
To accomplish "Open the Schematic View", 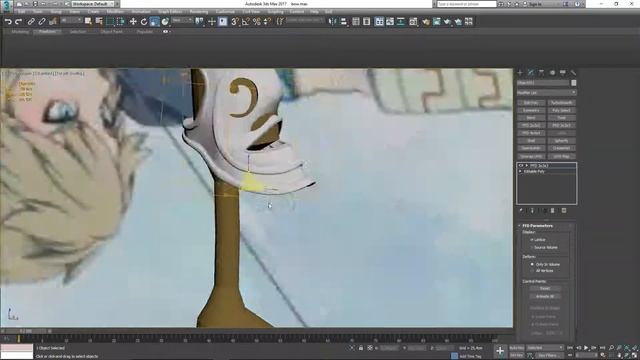I will pos(401,21).
